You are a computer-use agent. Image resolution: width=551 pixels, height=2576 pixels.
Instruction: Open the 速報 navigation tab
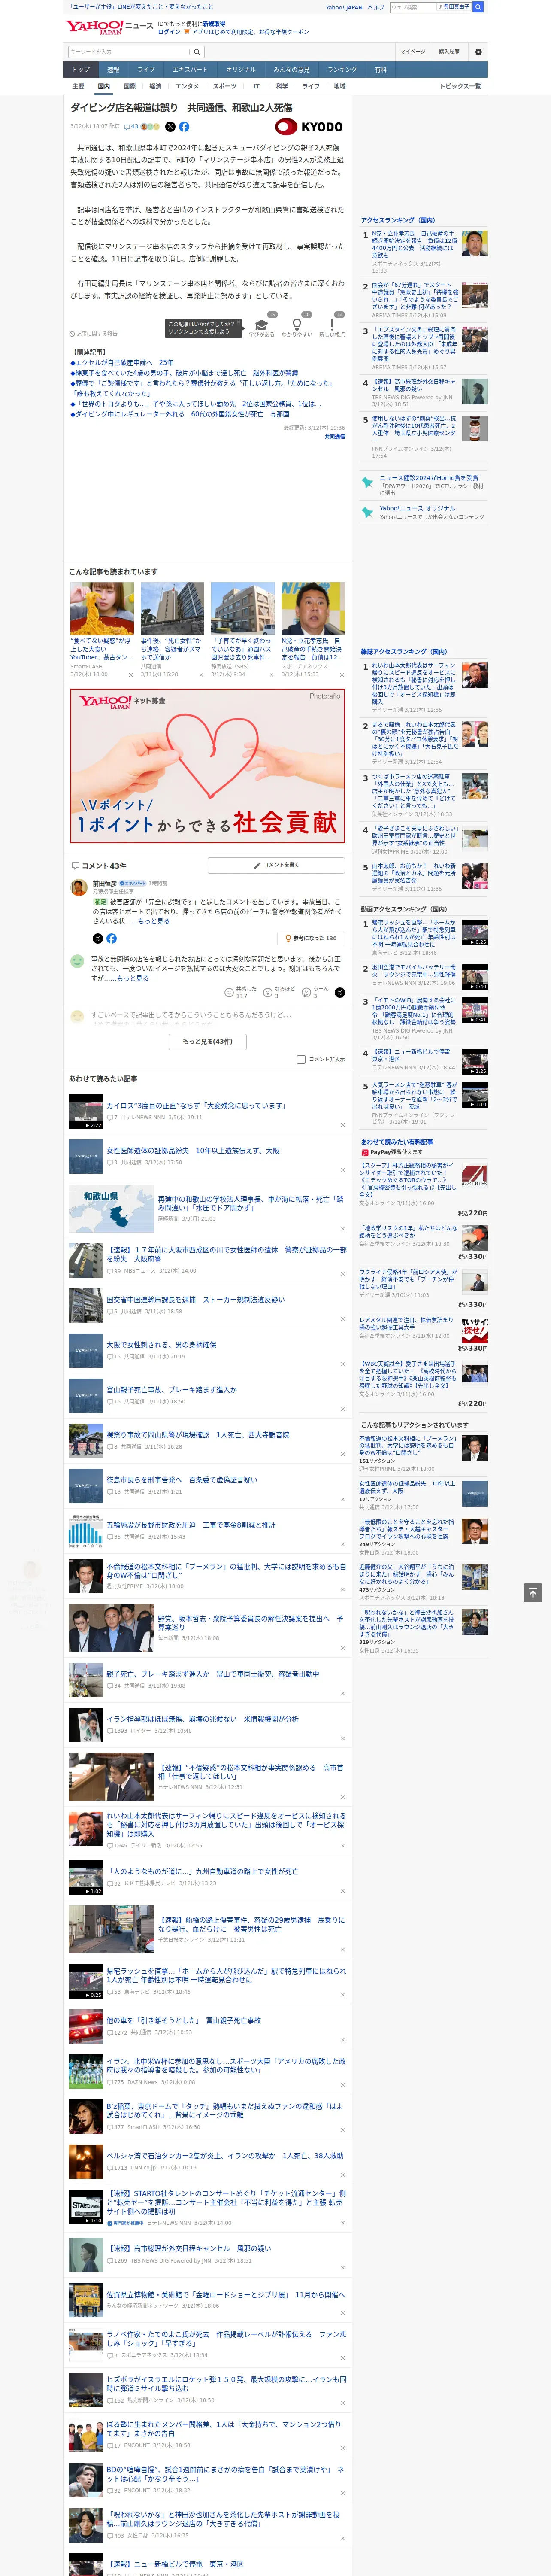[x=113, y=70]
